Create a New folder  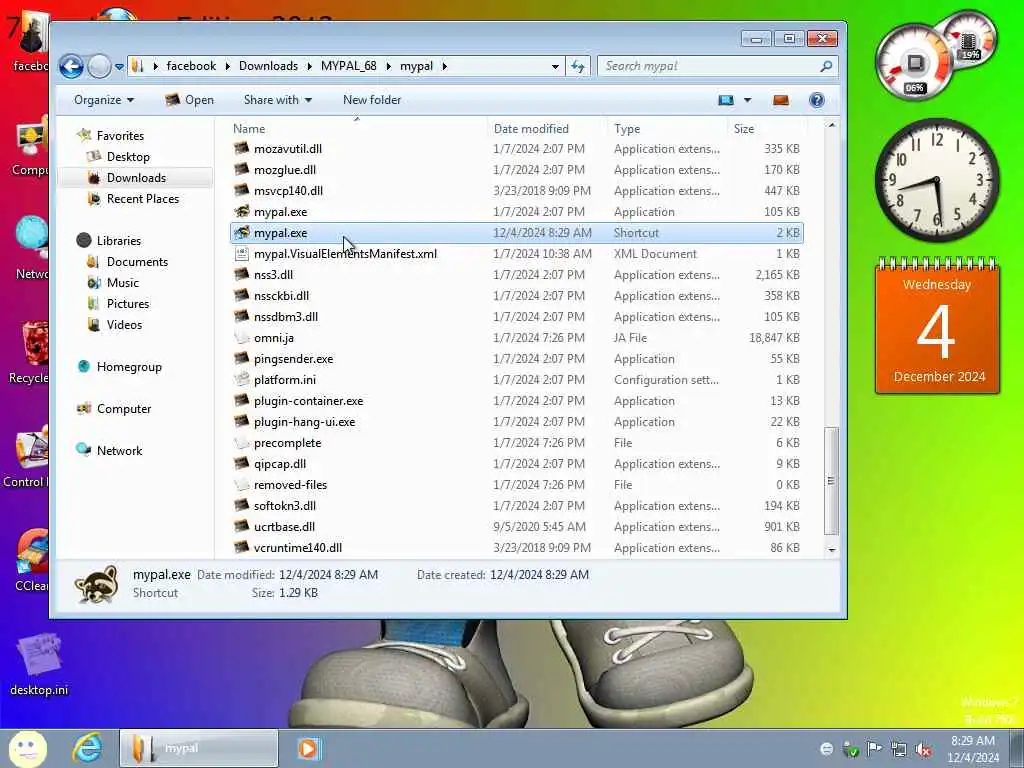click(372, 100)
